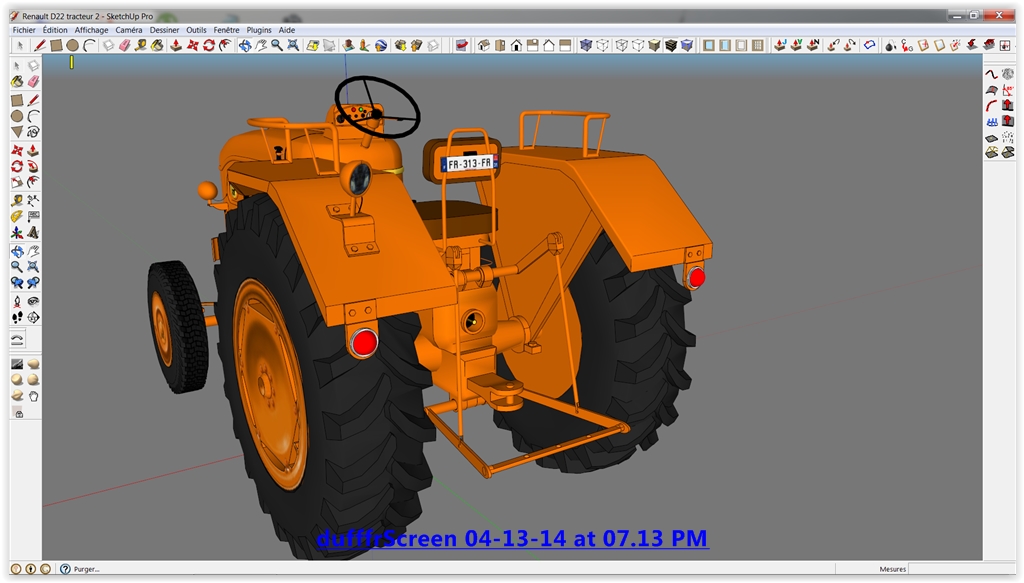This screenshot has width=1024, height=583.
Task: Enable Hidden Line face style
Action: [637, 45]
